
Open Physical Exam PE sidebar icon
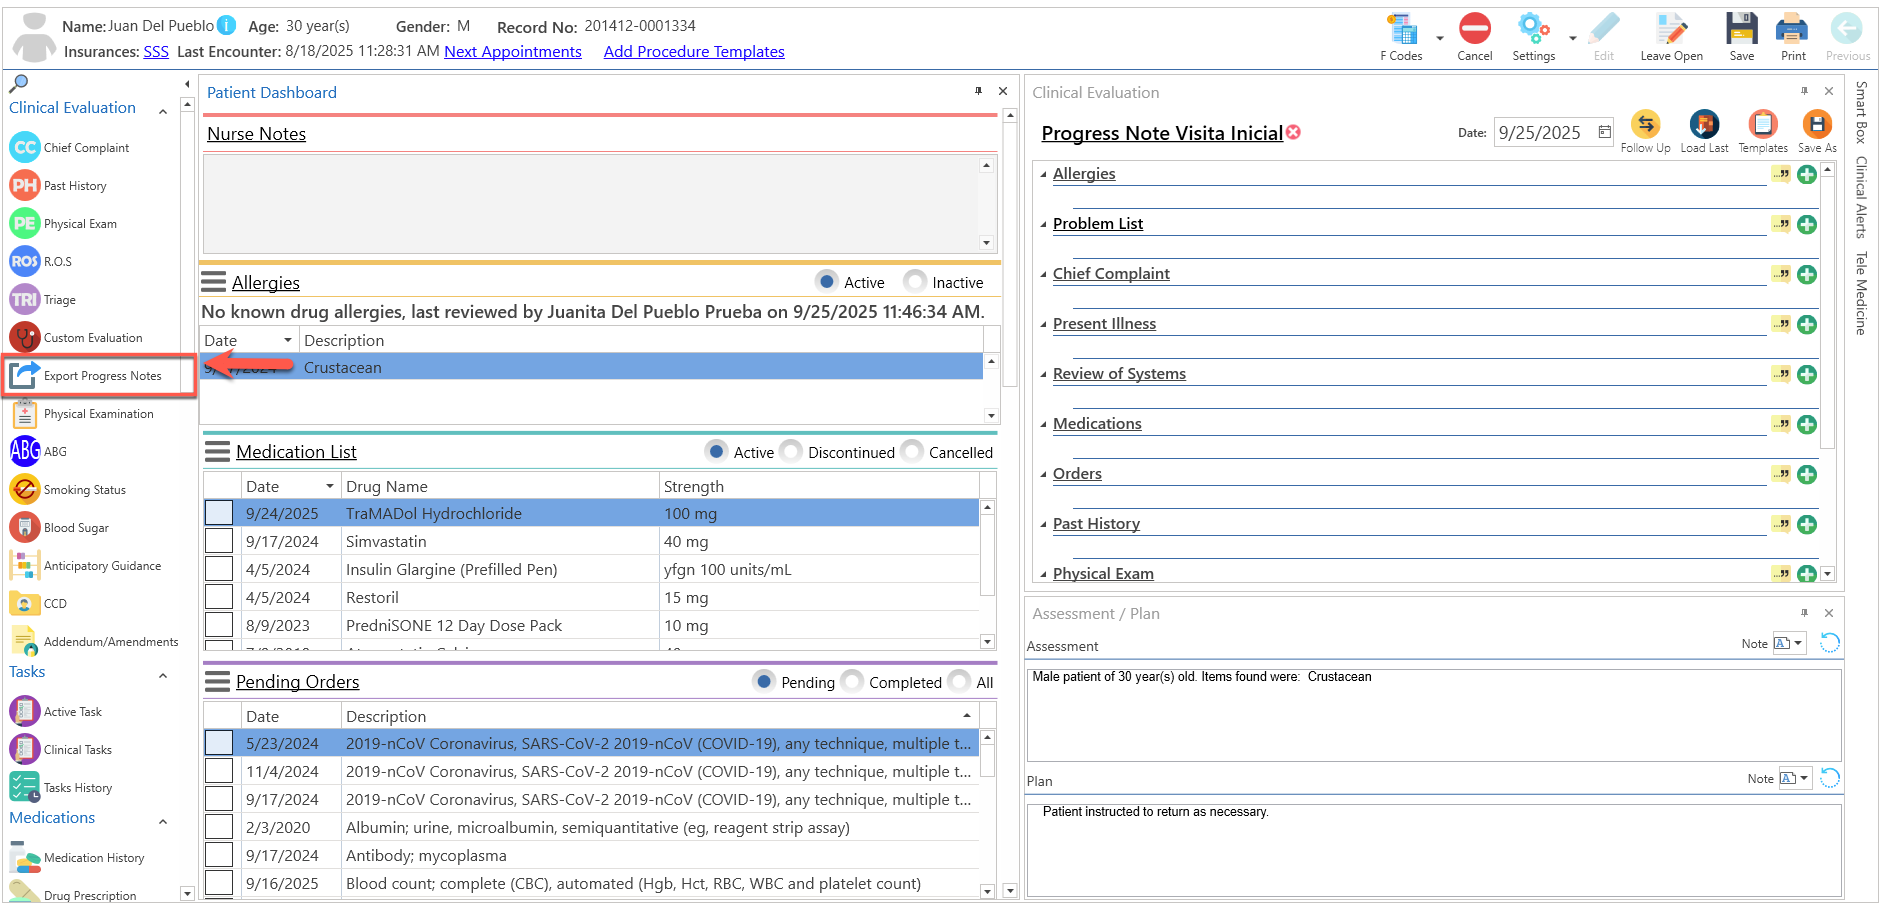click(25, 223)
